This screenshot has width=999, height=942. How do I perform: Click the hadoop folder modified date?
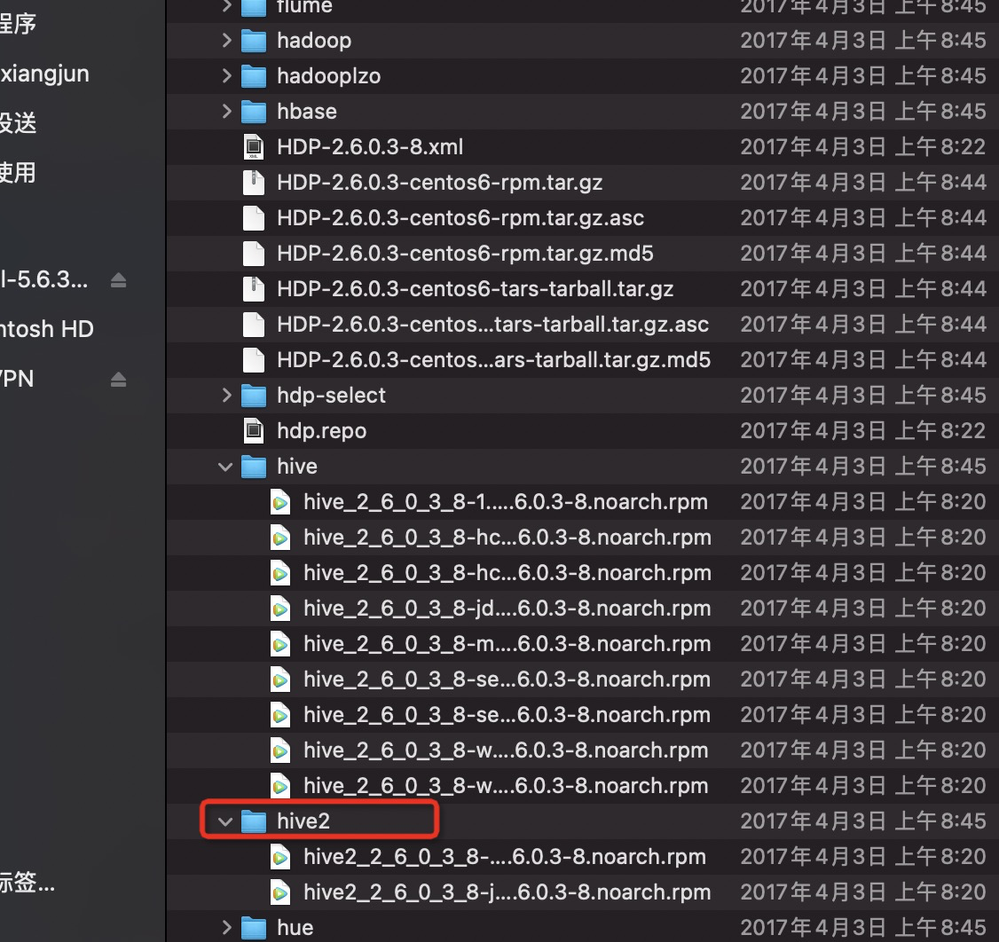pos(863,41)
